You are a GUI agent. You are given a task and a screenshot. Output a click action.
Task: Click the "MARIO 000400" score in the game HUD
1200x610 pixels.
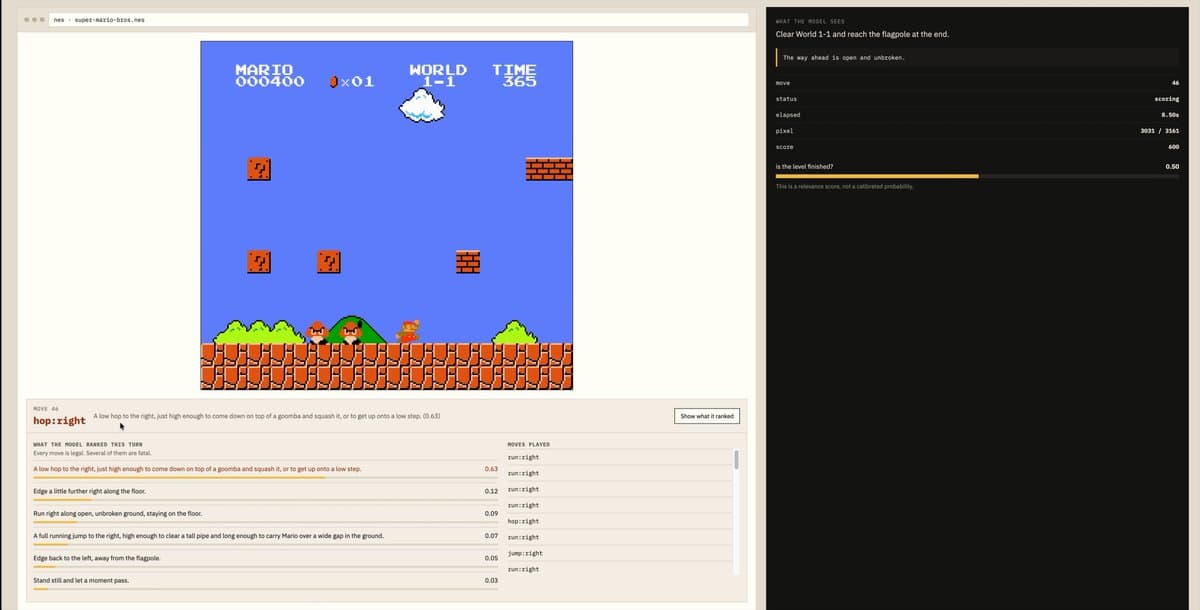click(x=270, y=75)
